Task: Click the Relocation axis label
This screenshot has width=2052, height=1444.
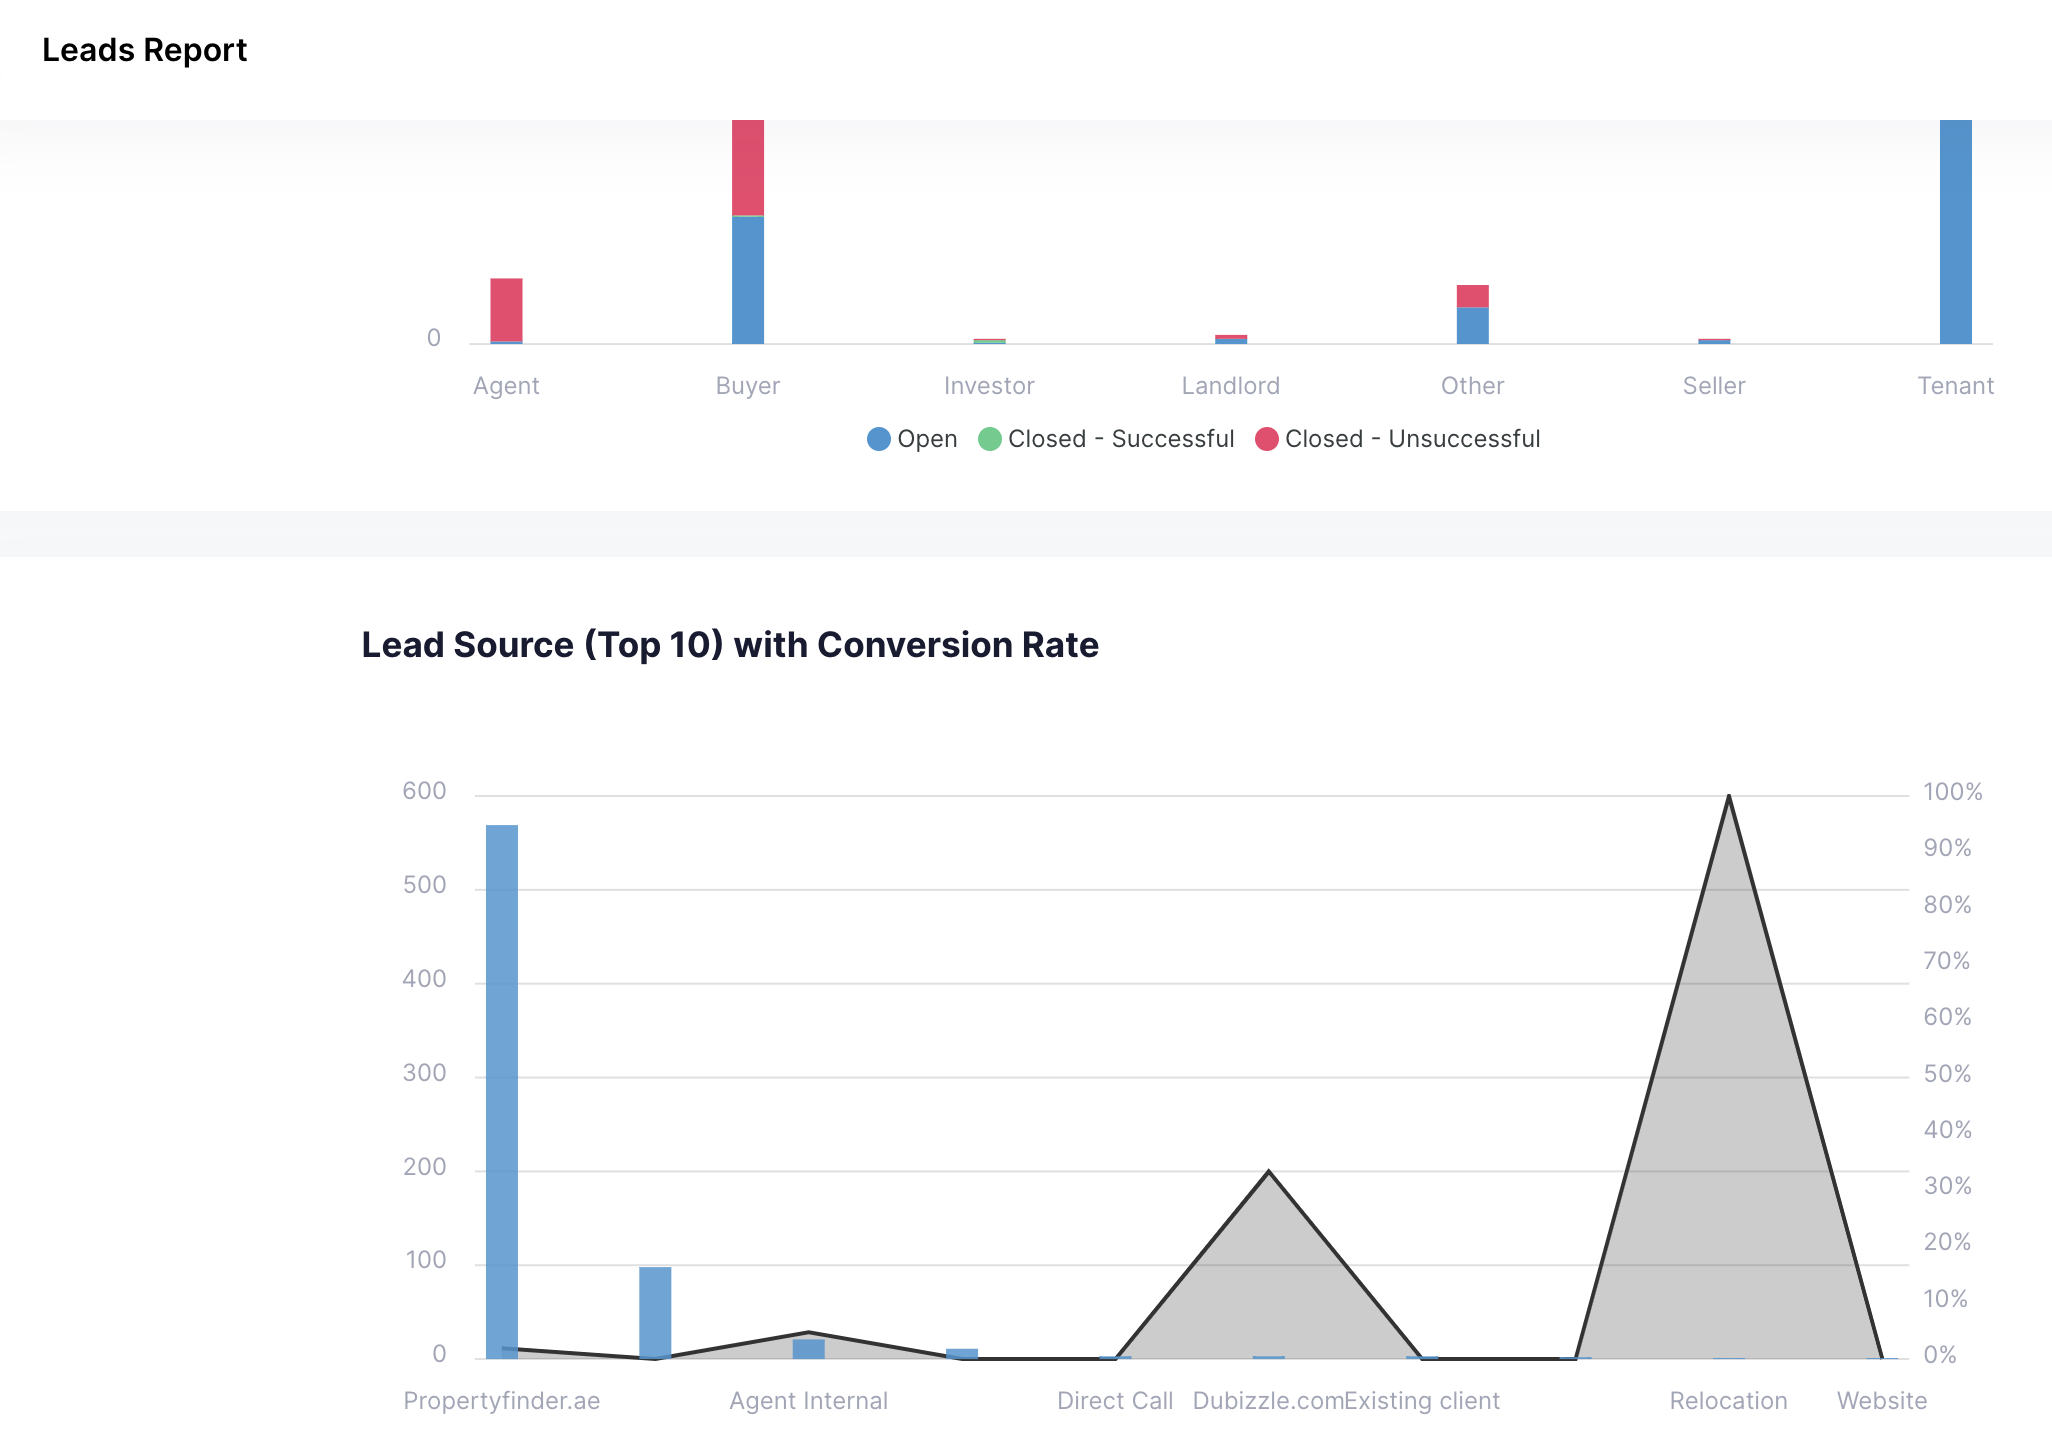Action: 1729,1401
